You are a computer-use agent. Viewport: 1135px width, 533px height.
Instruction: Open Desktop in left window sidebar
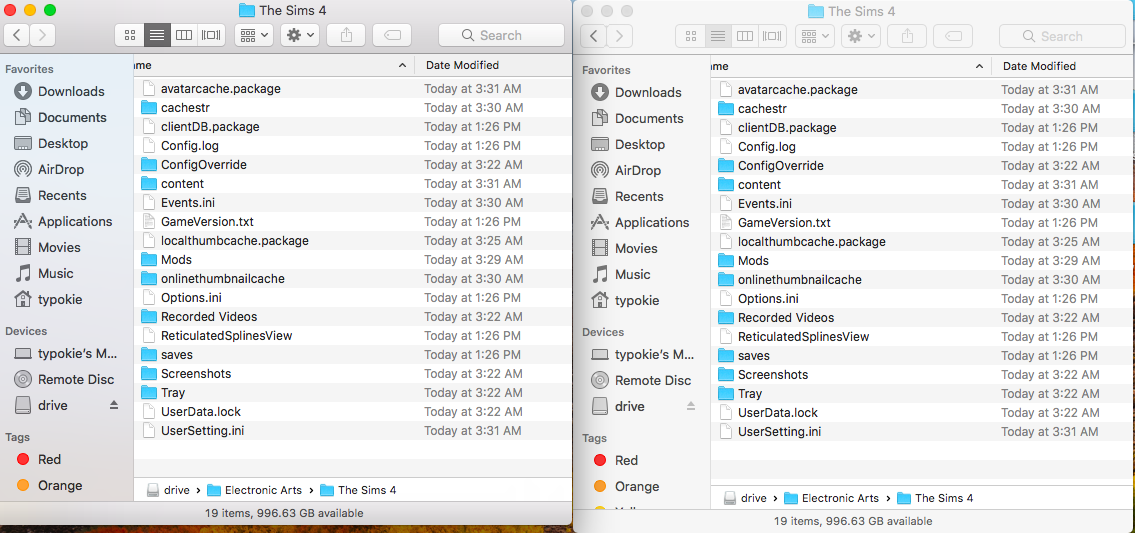(51, 143)
